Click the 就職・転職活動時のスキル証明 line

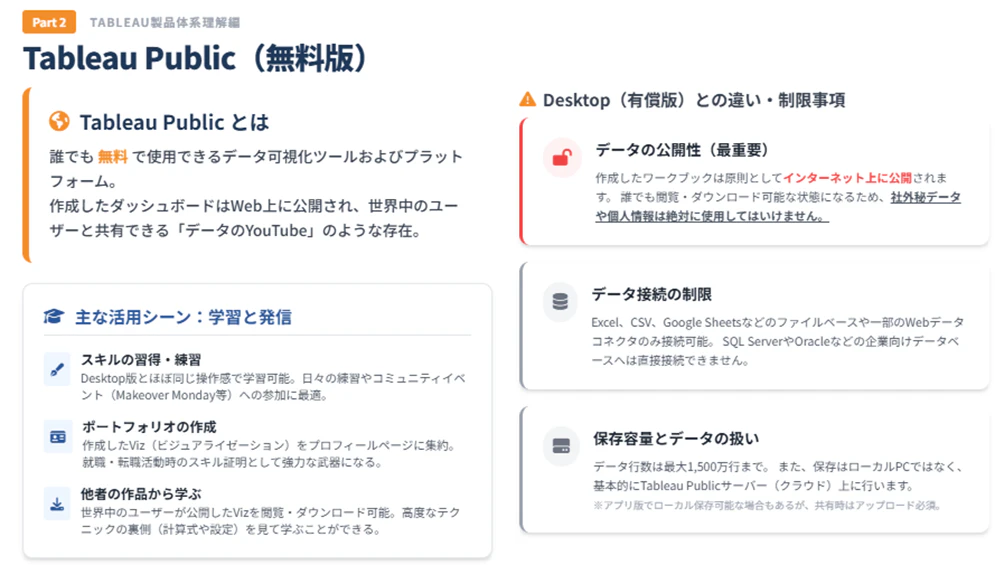point(232,462)
